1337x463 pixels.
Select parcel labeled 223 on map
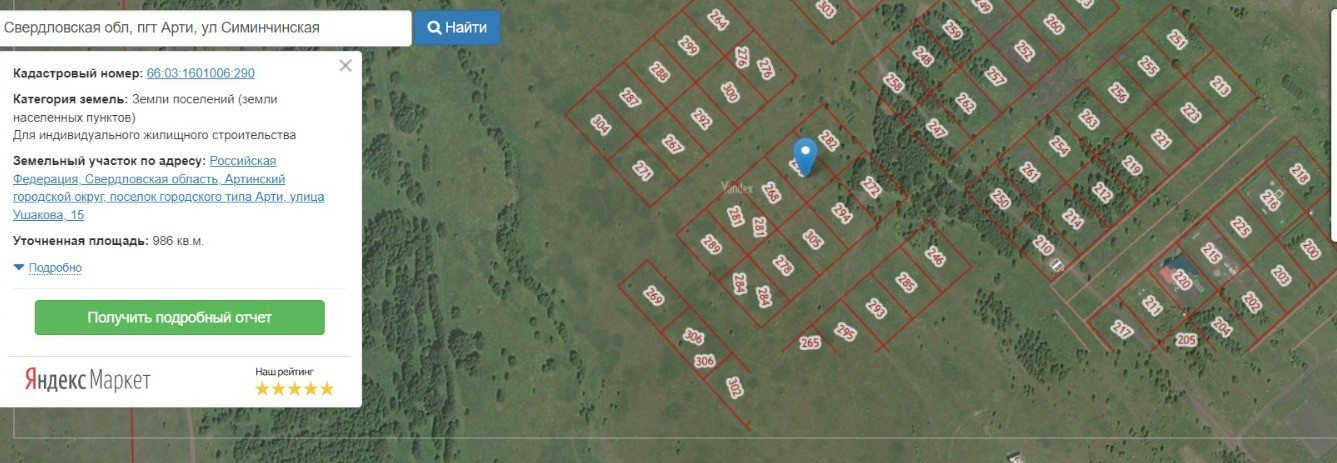tap(1190, 112)
